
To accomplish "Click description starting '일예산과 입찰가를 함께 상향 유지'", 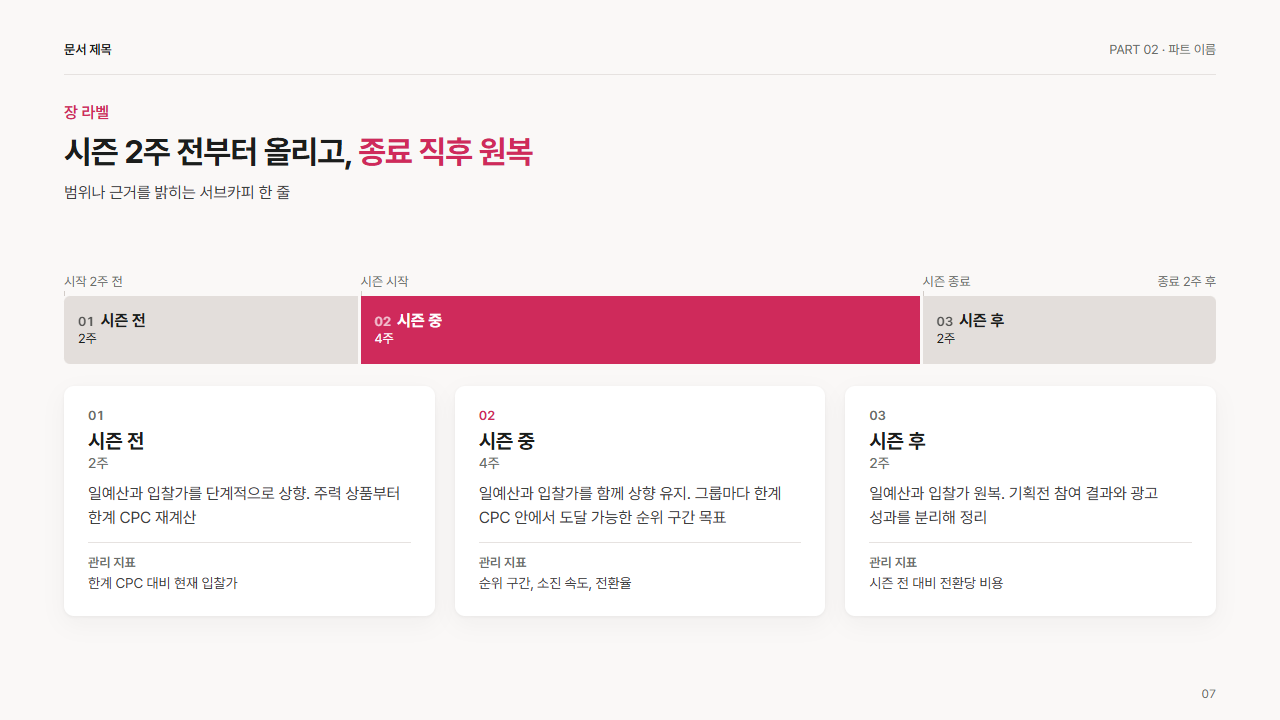I will click(630, 505).
